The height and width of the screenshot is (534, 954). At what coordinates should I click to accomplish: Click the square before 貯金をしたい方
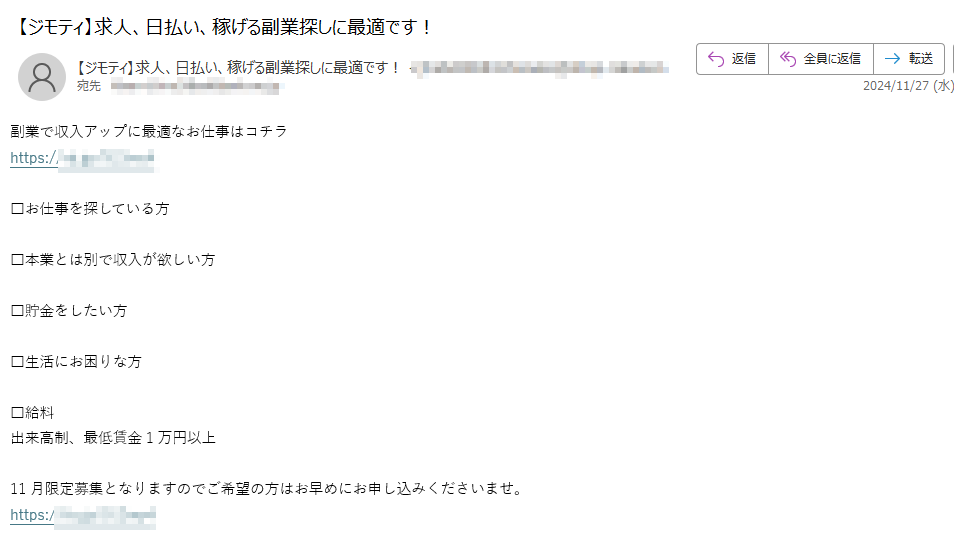tap(18, 311)
